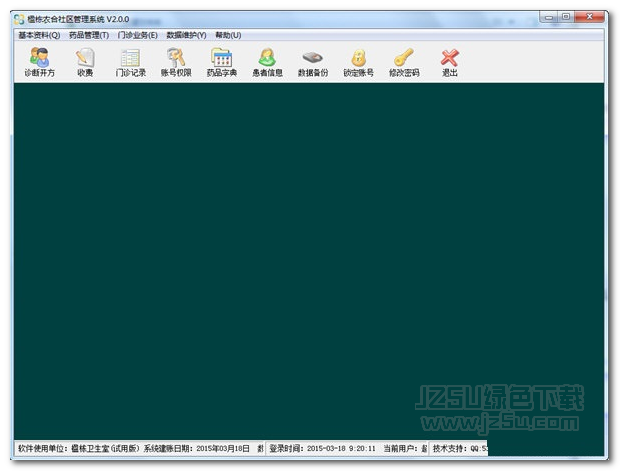Click 技术支持 QQ status entry
The width and height of the screenshot is (620, 471).
460,448
